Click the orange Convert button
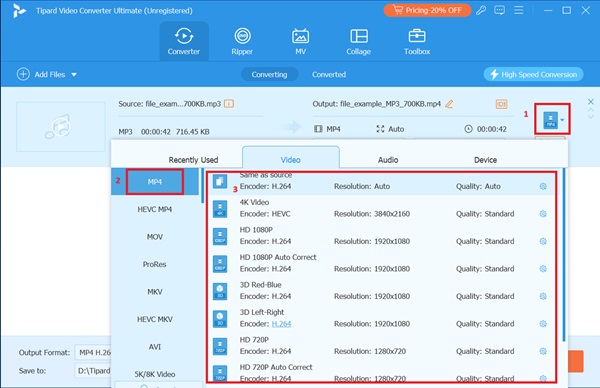Viewport: 600px width, 388px height. [x=576, y=361]
